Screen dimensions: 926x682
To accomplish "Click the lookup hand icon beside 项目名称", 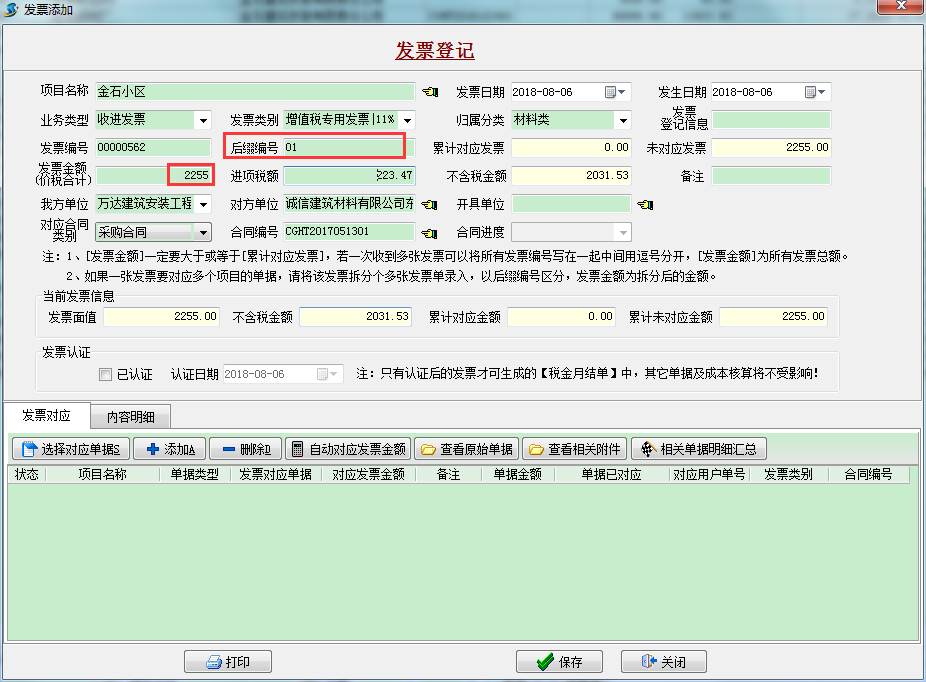I will (430, 92).
